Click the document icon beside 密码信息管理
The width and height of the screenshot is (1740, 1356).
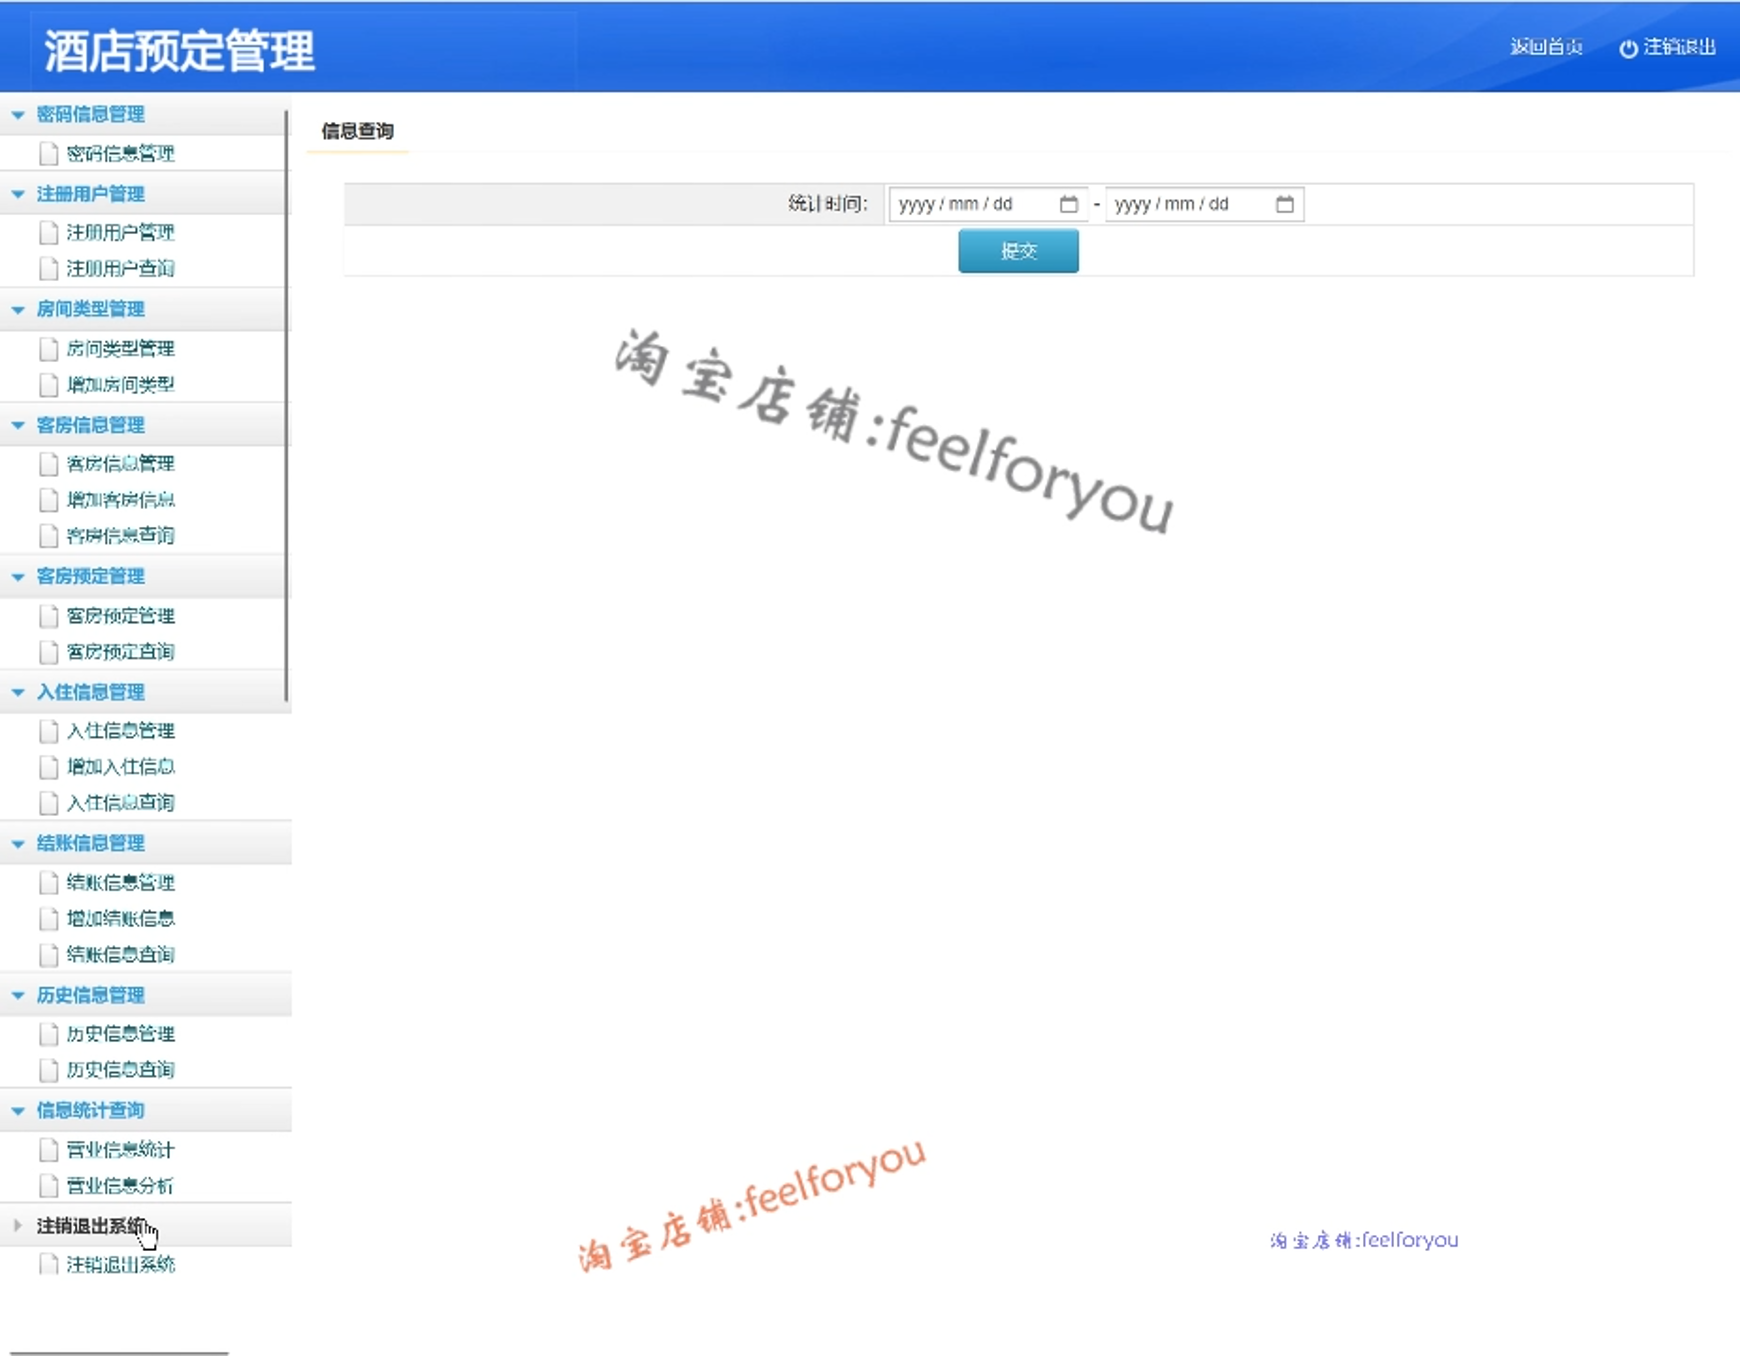tap(48, 153)
